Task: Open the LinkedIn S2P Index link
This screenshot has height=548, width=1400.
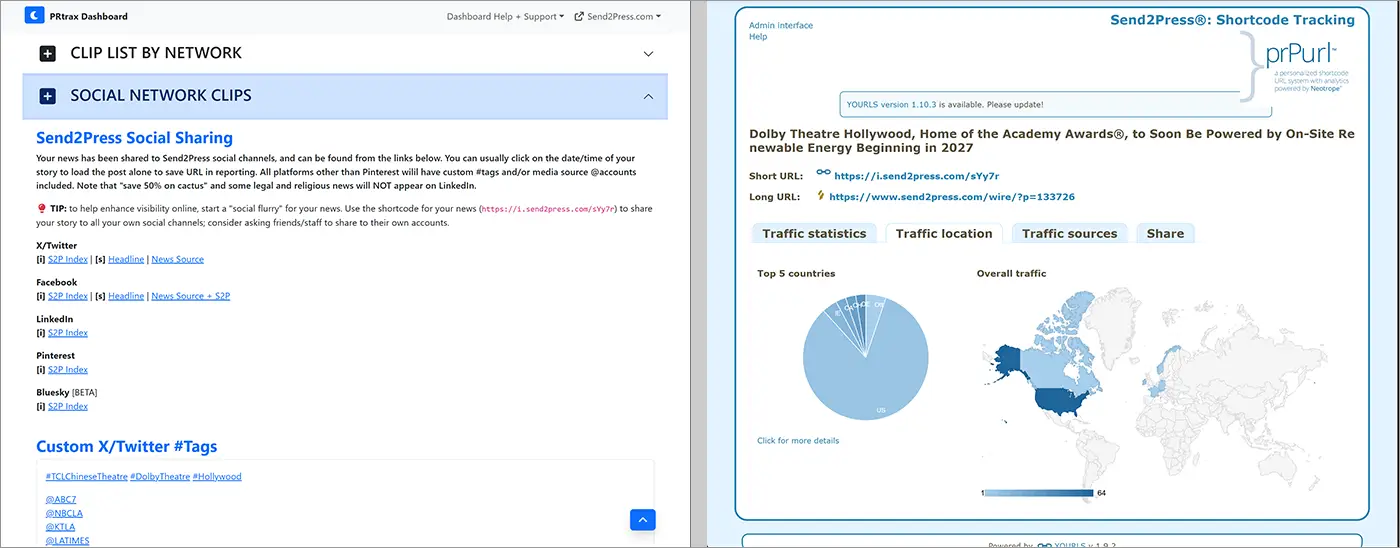Action: pyautogui.click(x=68, y=333)
